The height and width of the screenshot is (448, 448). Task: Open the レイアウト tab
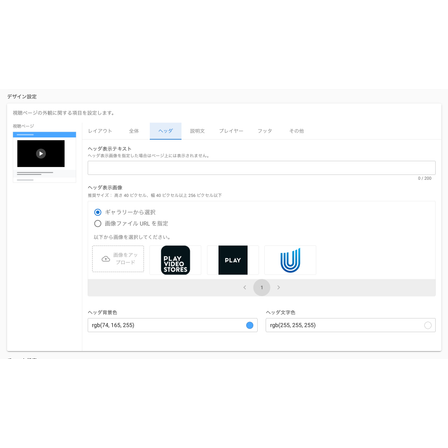tap(100, 131)
